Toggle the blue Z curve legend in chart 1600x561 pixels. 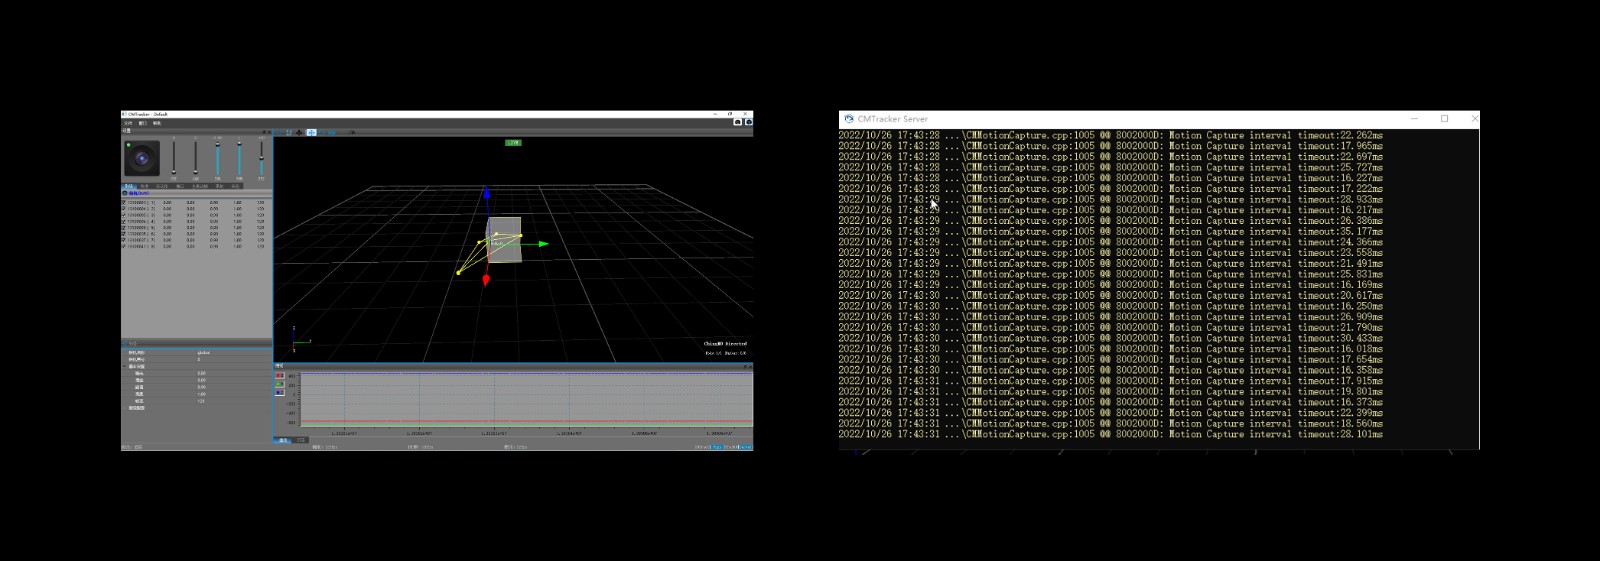pyautogui.click(x=280, y=392)
